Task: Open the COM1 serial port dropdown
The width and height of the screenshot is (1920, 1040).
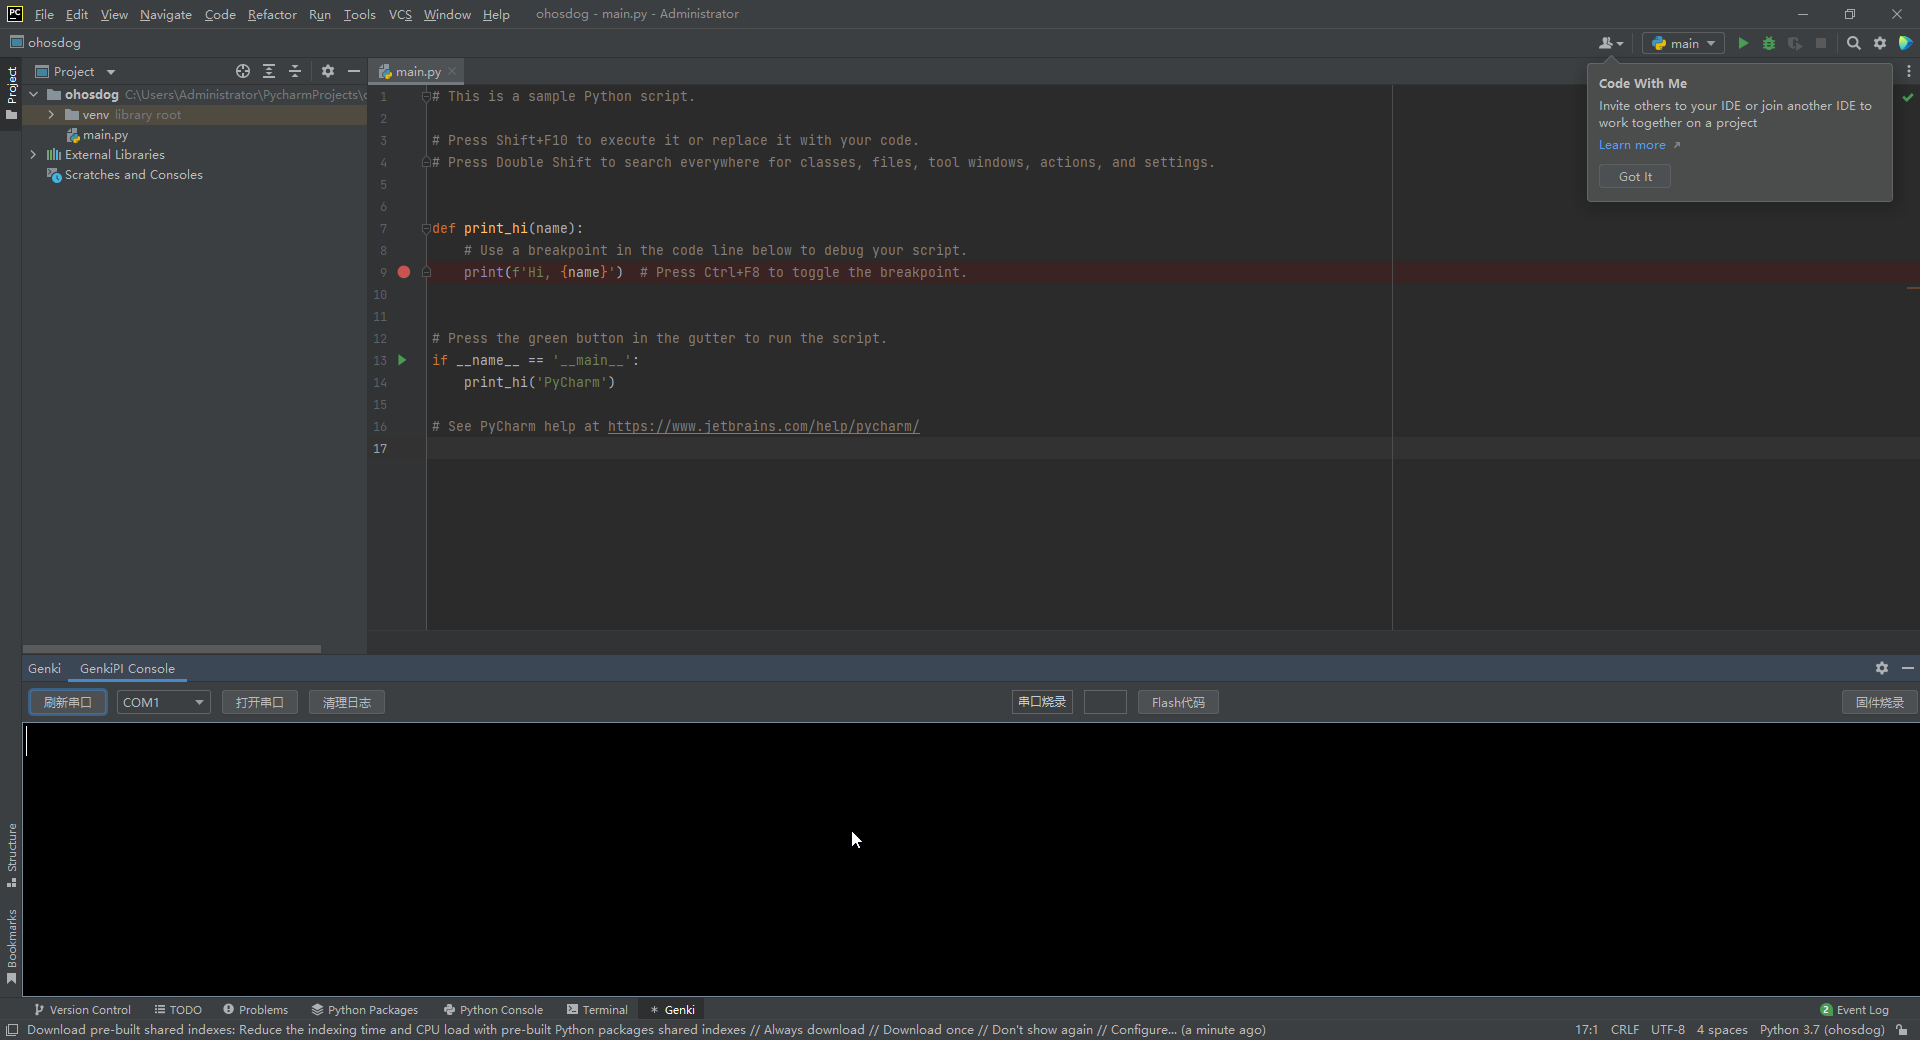Action: coord(164,702)
